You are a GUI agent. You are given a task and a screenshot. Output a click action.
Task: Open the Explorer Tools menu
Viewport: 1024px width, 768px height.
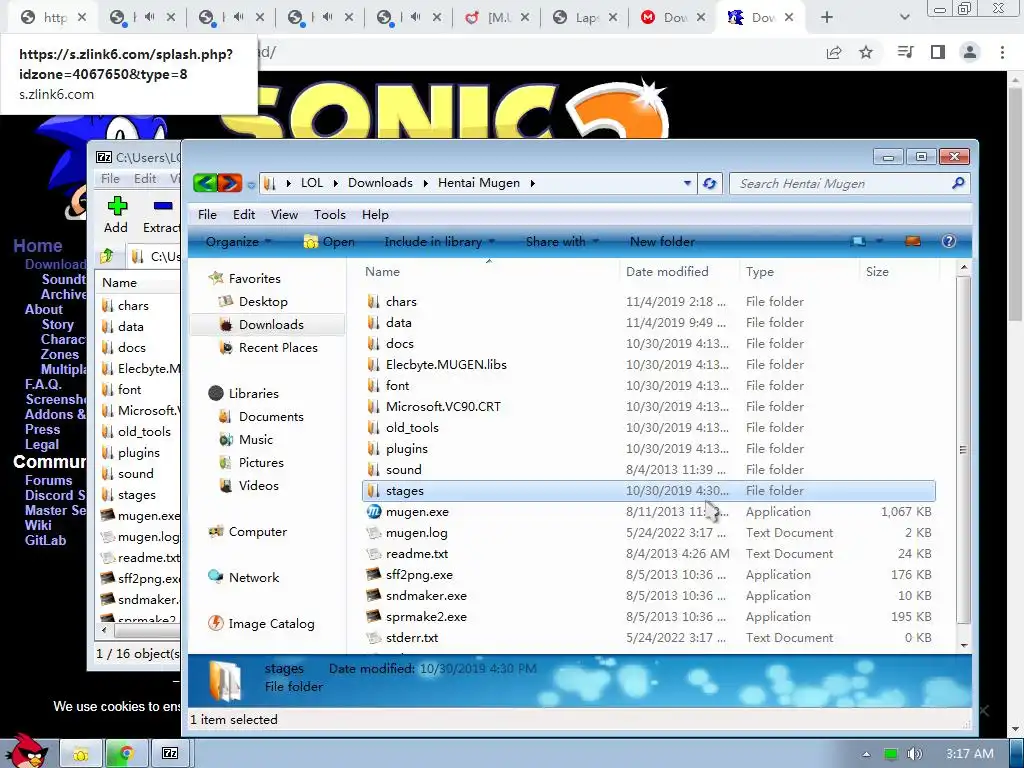coord(329,215)
